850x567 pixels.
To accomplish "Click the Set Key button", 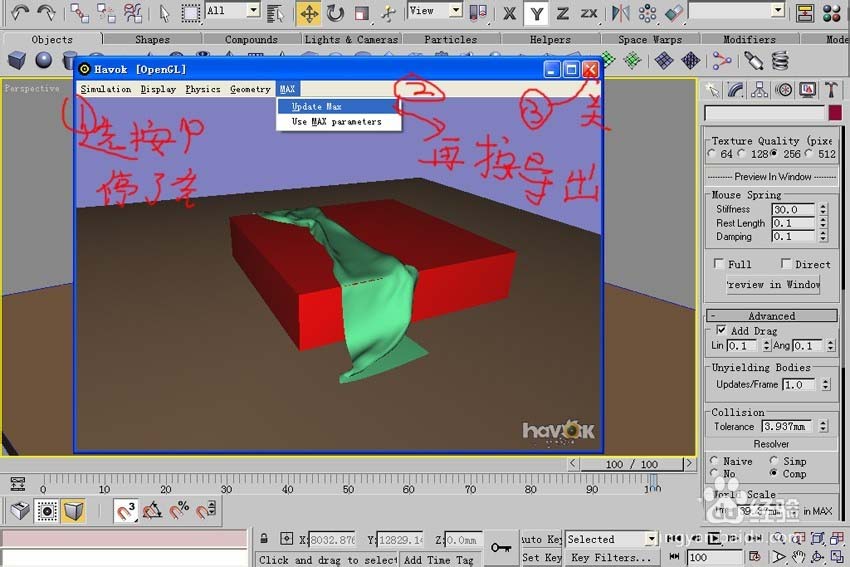I will 542,557.
